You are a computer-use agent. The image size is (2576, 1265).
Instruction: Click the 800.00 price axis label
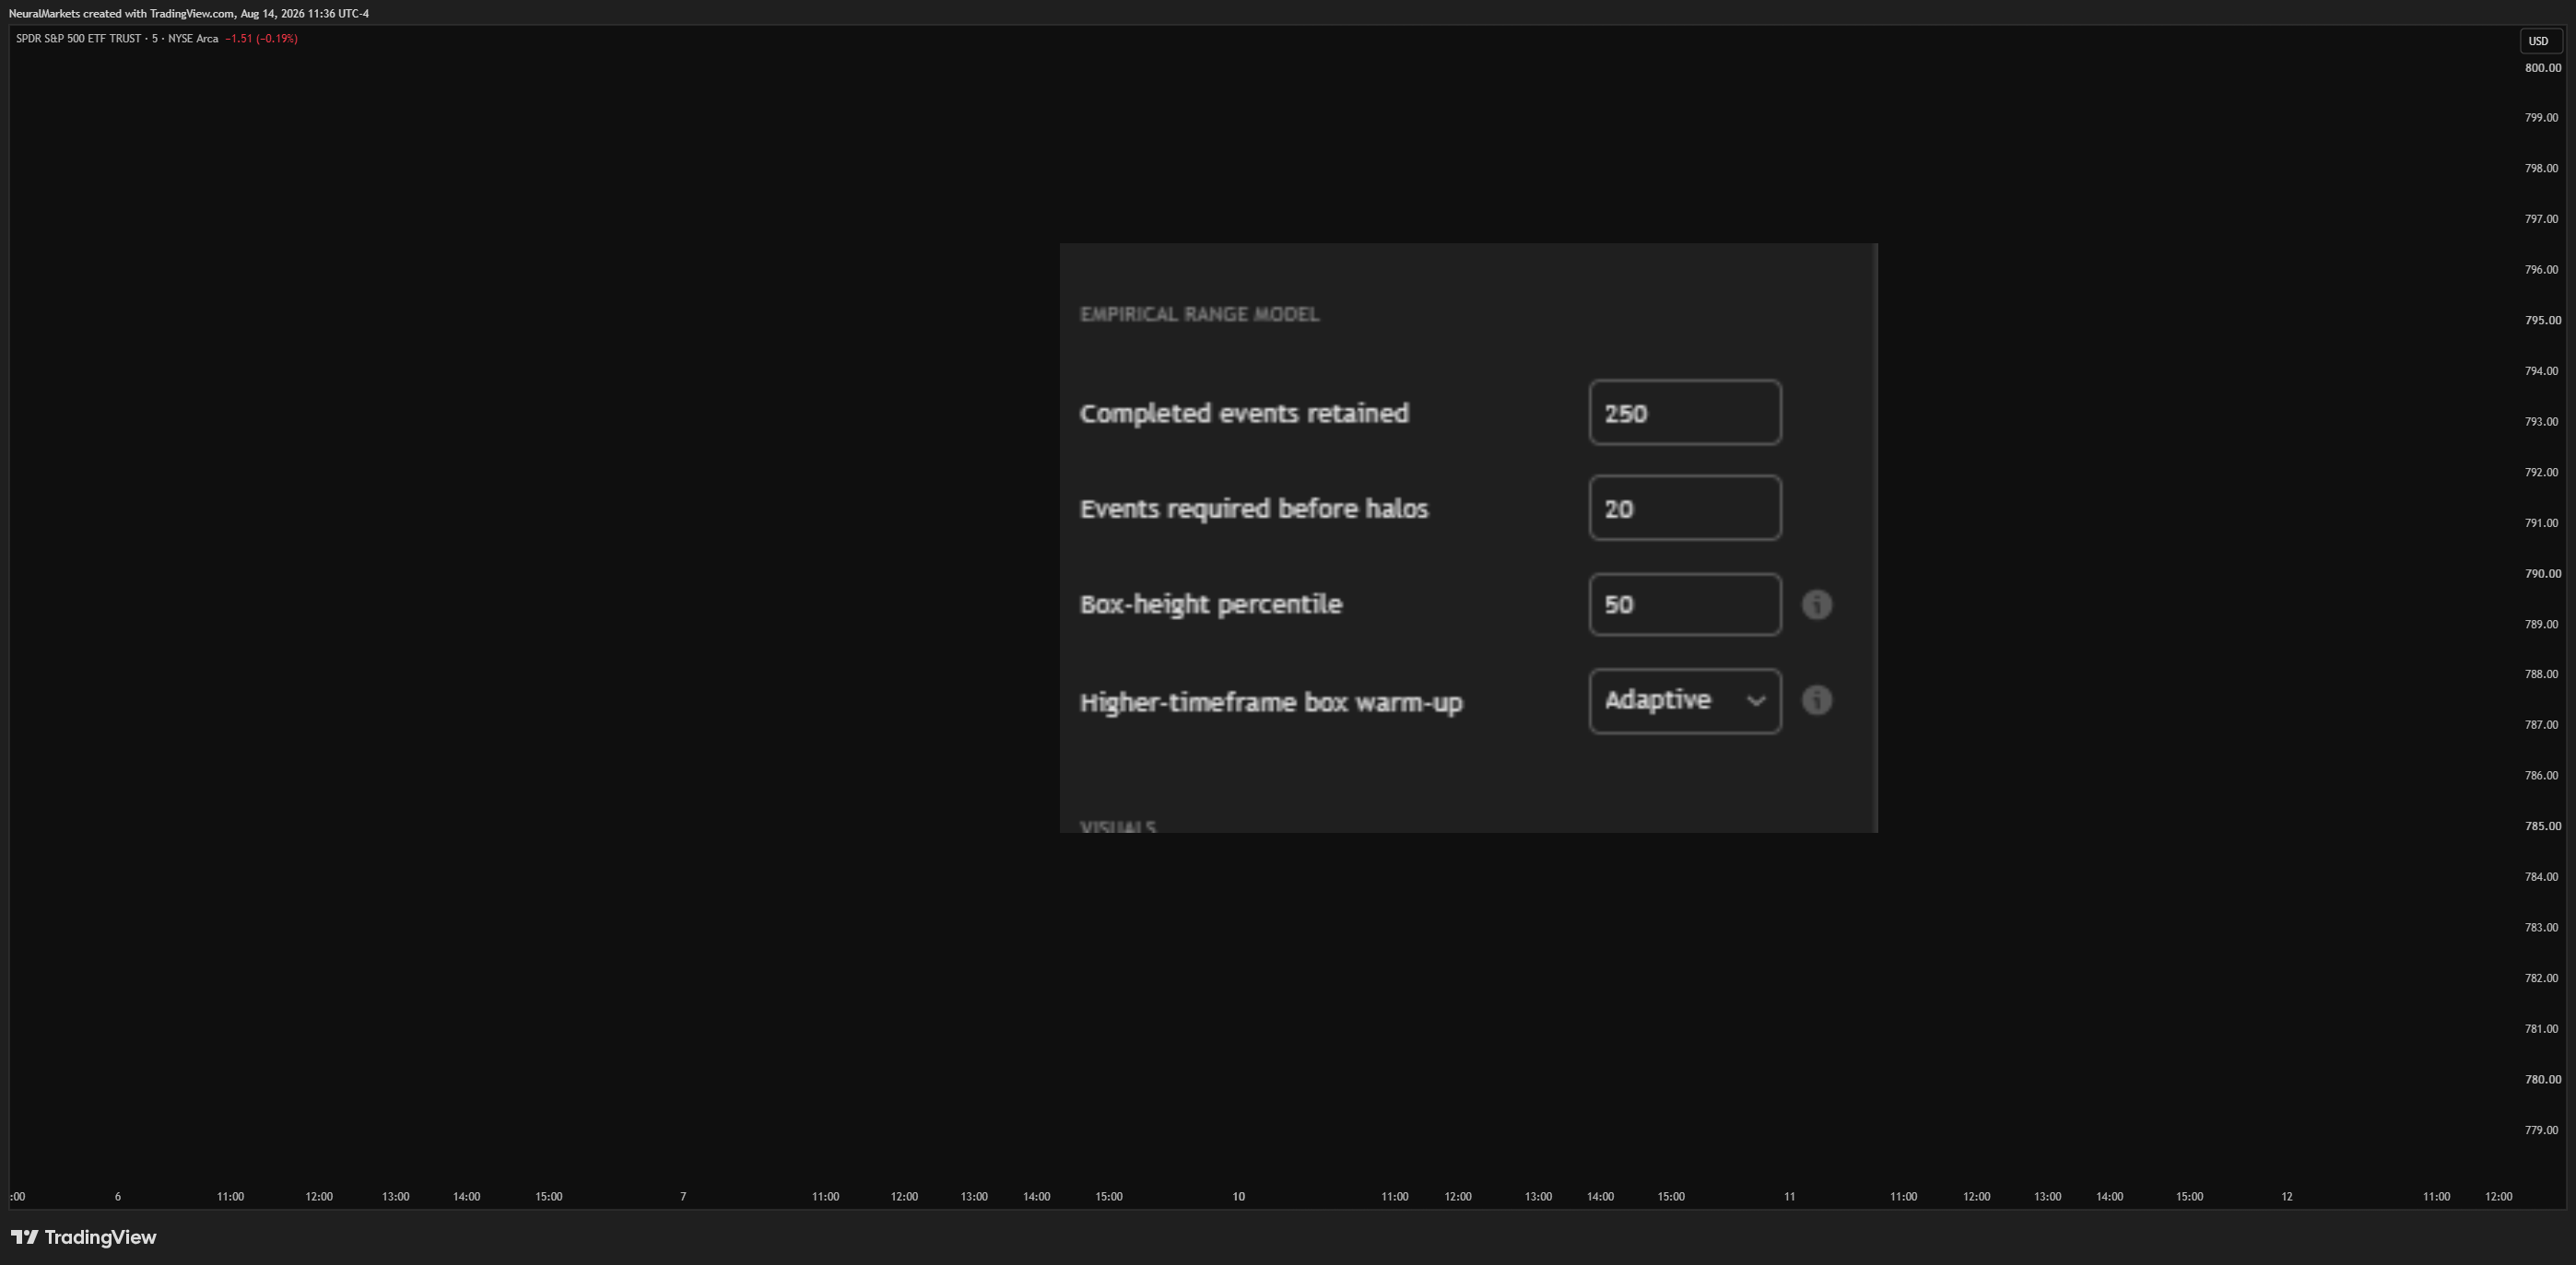point(2542,68)
